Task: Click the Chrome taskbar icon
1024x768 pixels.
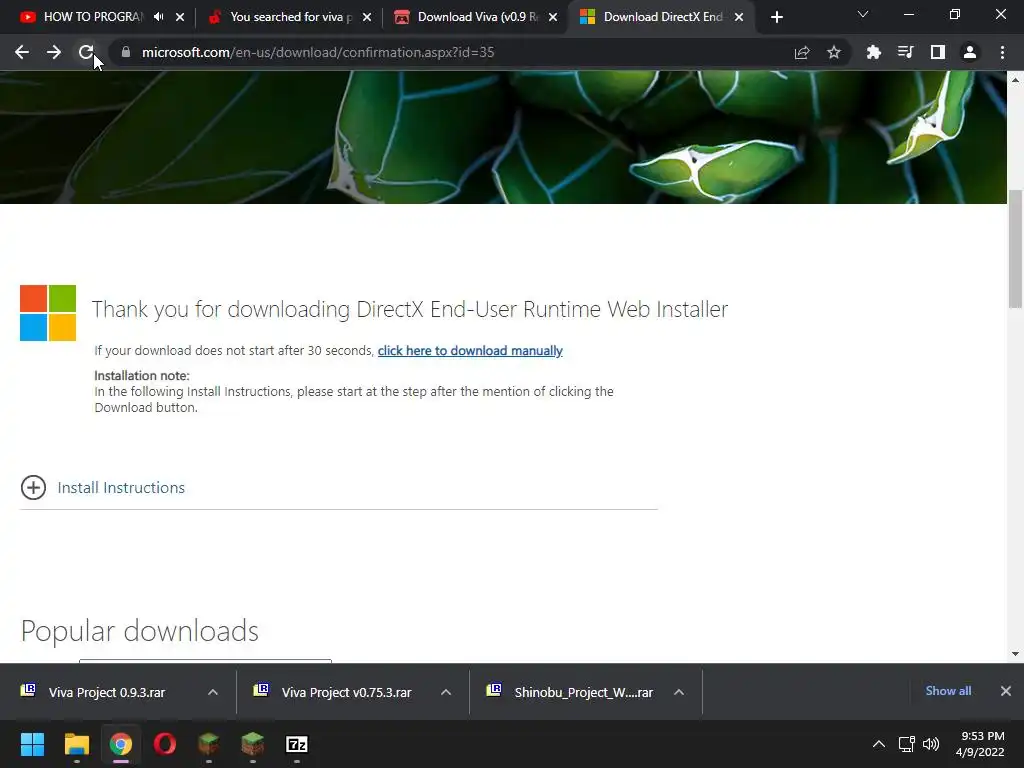Action: [121, 744]
